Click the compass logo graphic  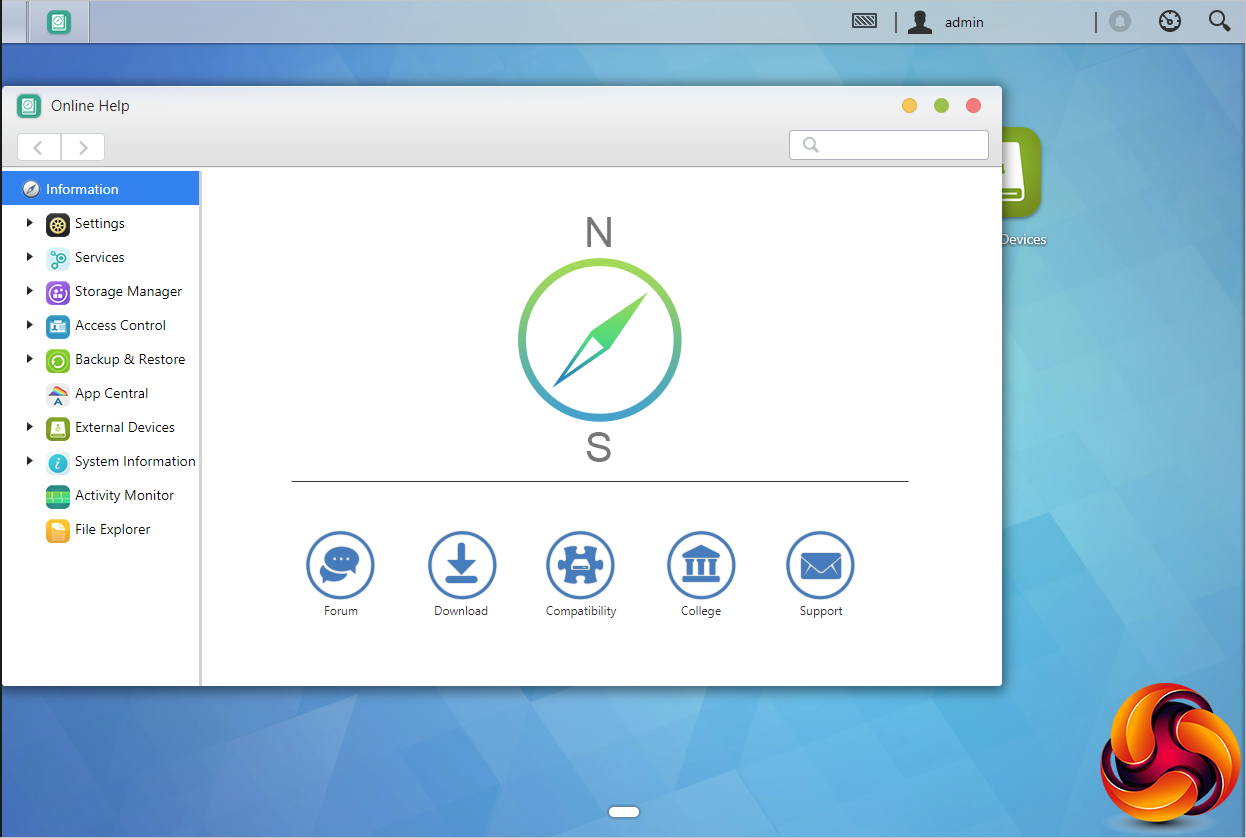(x=599, y=340)
